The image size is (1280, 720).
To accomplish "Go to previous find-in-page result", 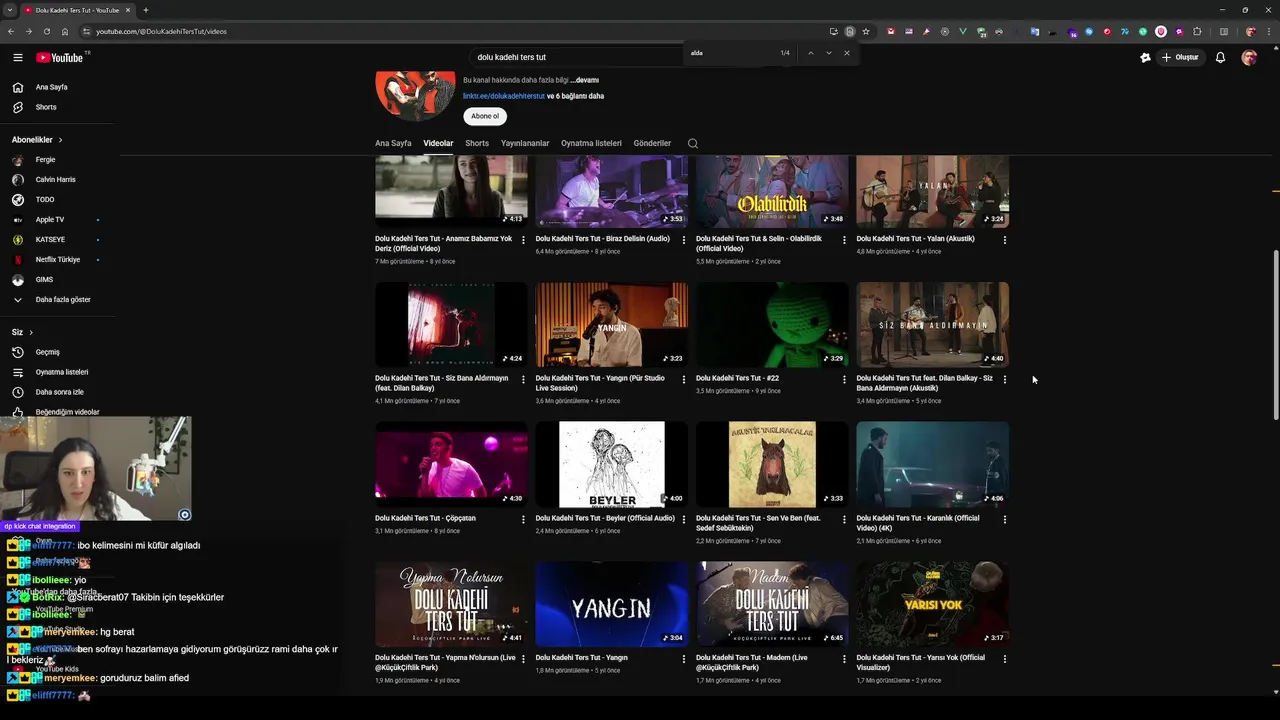I will point(810,53).
